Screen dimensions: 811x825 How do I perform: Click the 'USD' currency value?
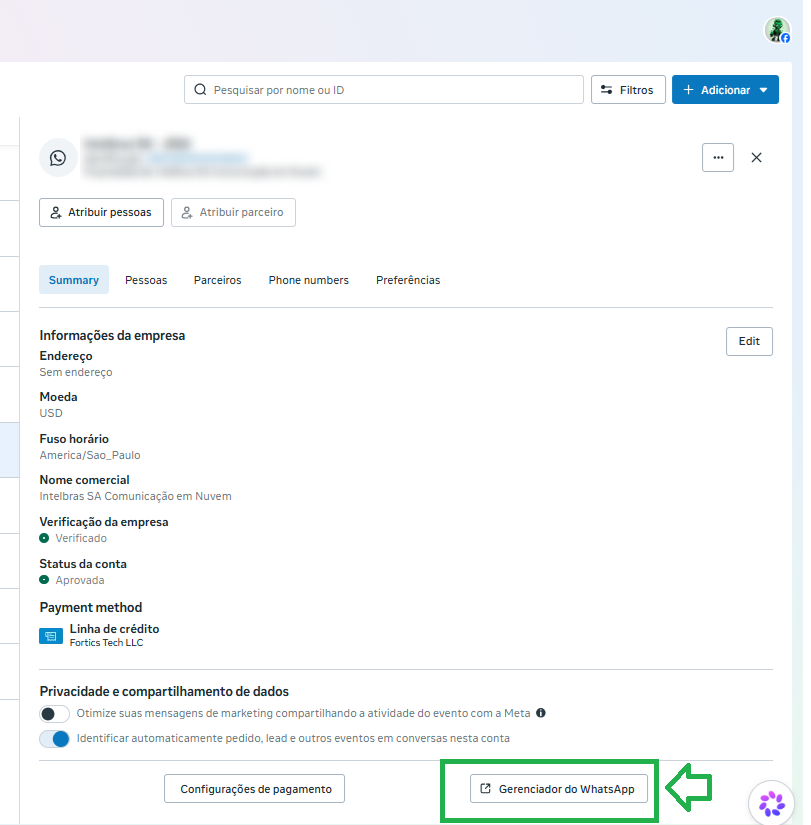pyautogui.click(x=51, y=413)
